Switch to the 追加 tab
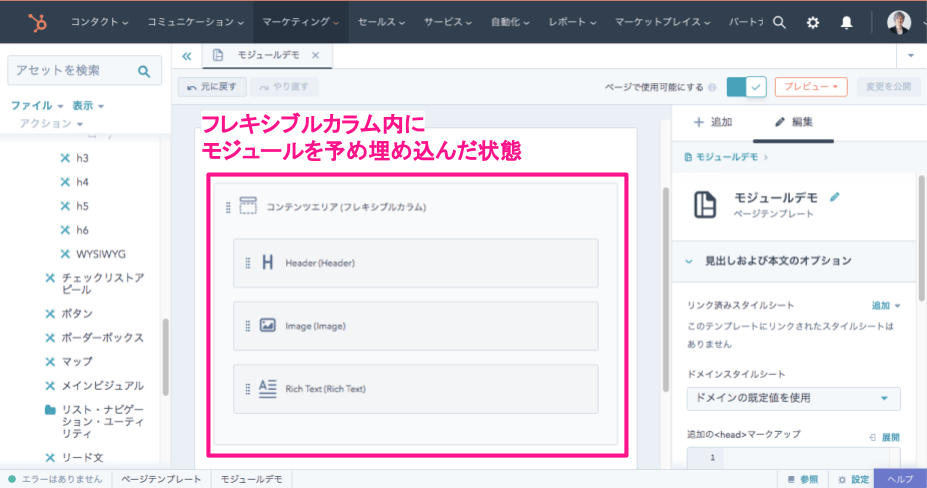Screen dimensions: 927x488 coord(714,123)
